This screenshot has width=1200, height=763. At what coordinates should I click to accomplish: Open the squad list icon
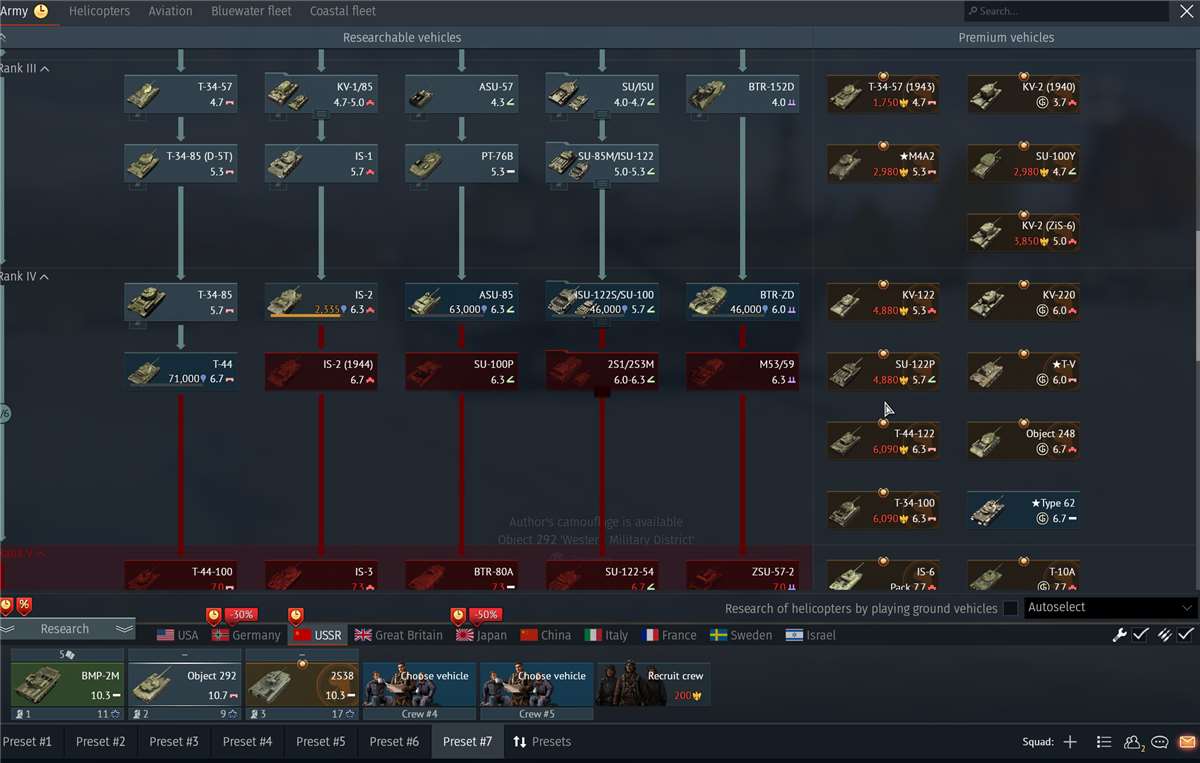[1104, 742]
